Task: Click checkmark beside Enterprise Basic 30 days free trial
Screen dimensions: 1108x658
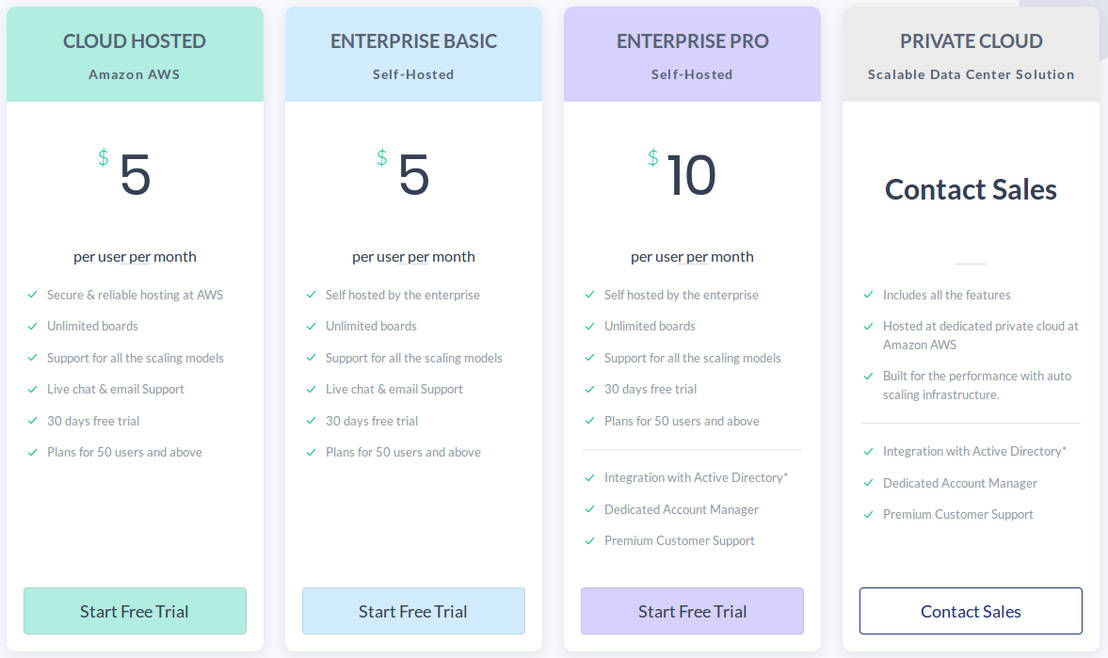Action: 312,421
